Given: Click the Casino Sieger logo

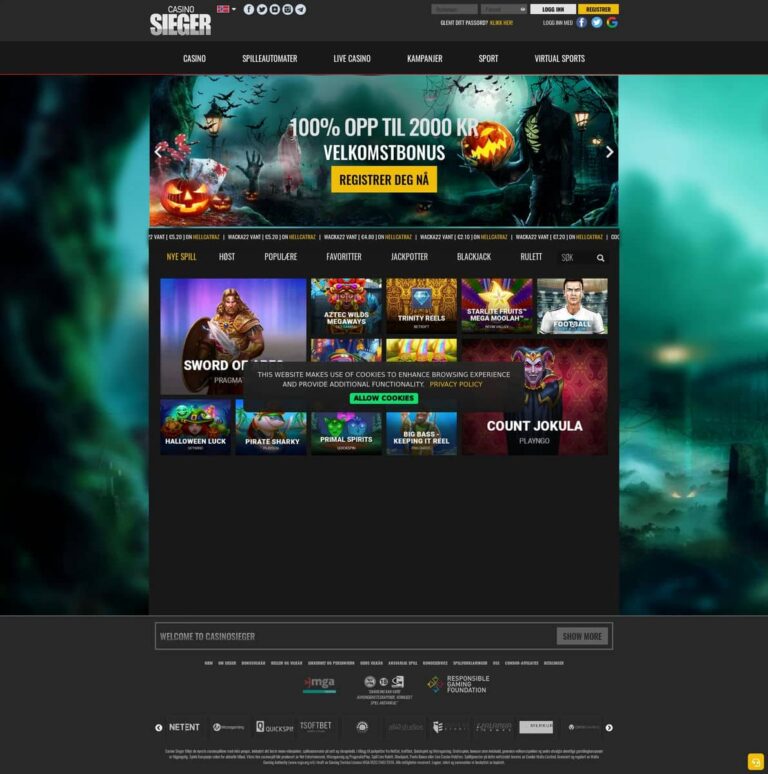Looking at the screenshot, I should (180, 21).
